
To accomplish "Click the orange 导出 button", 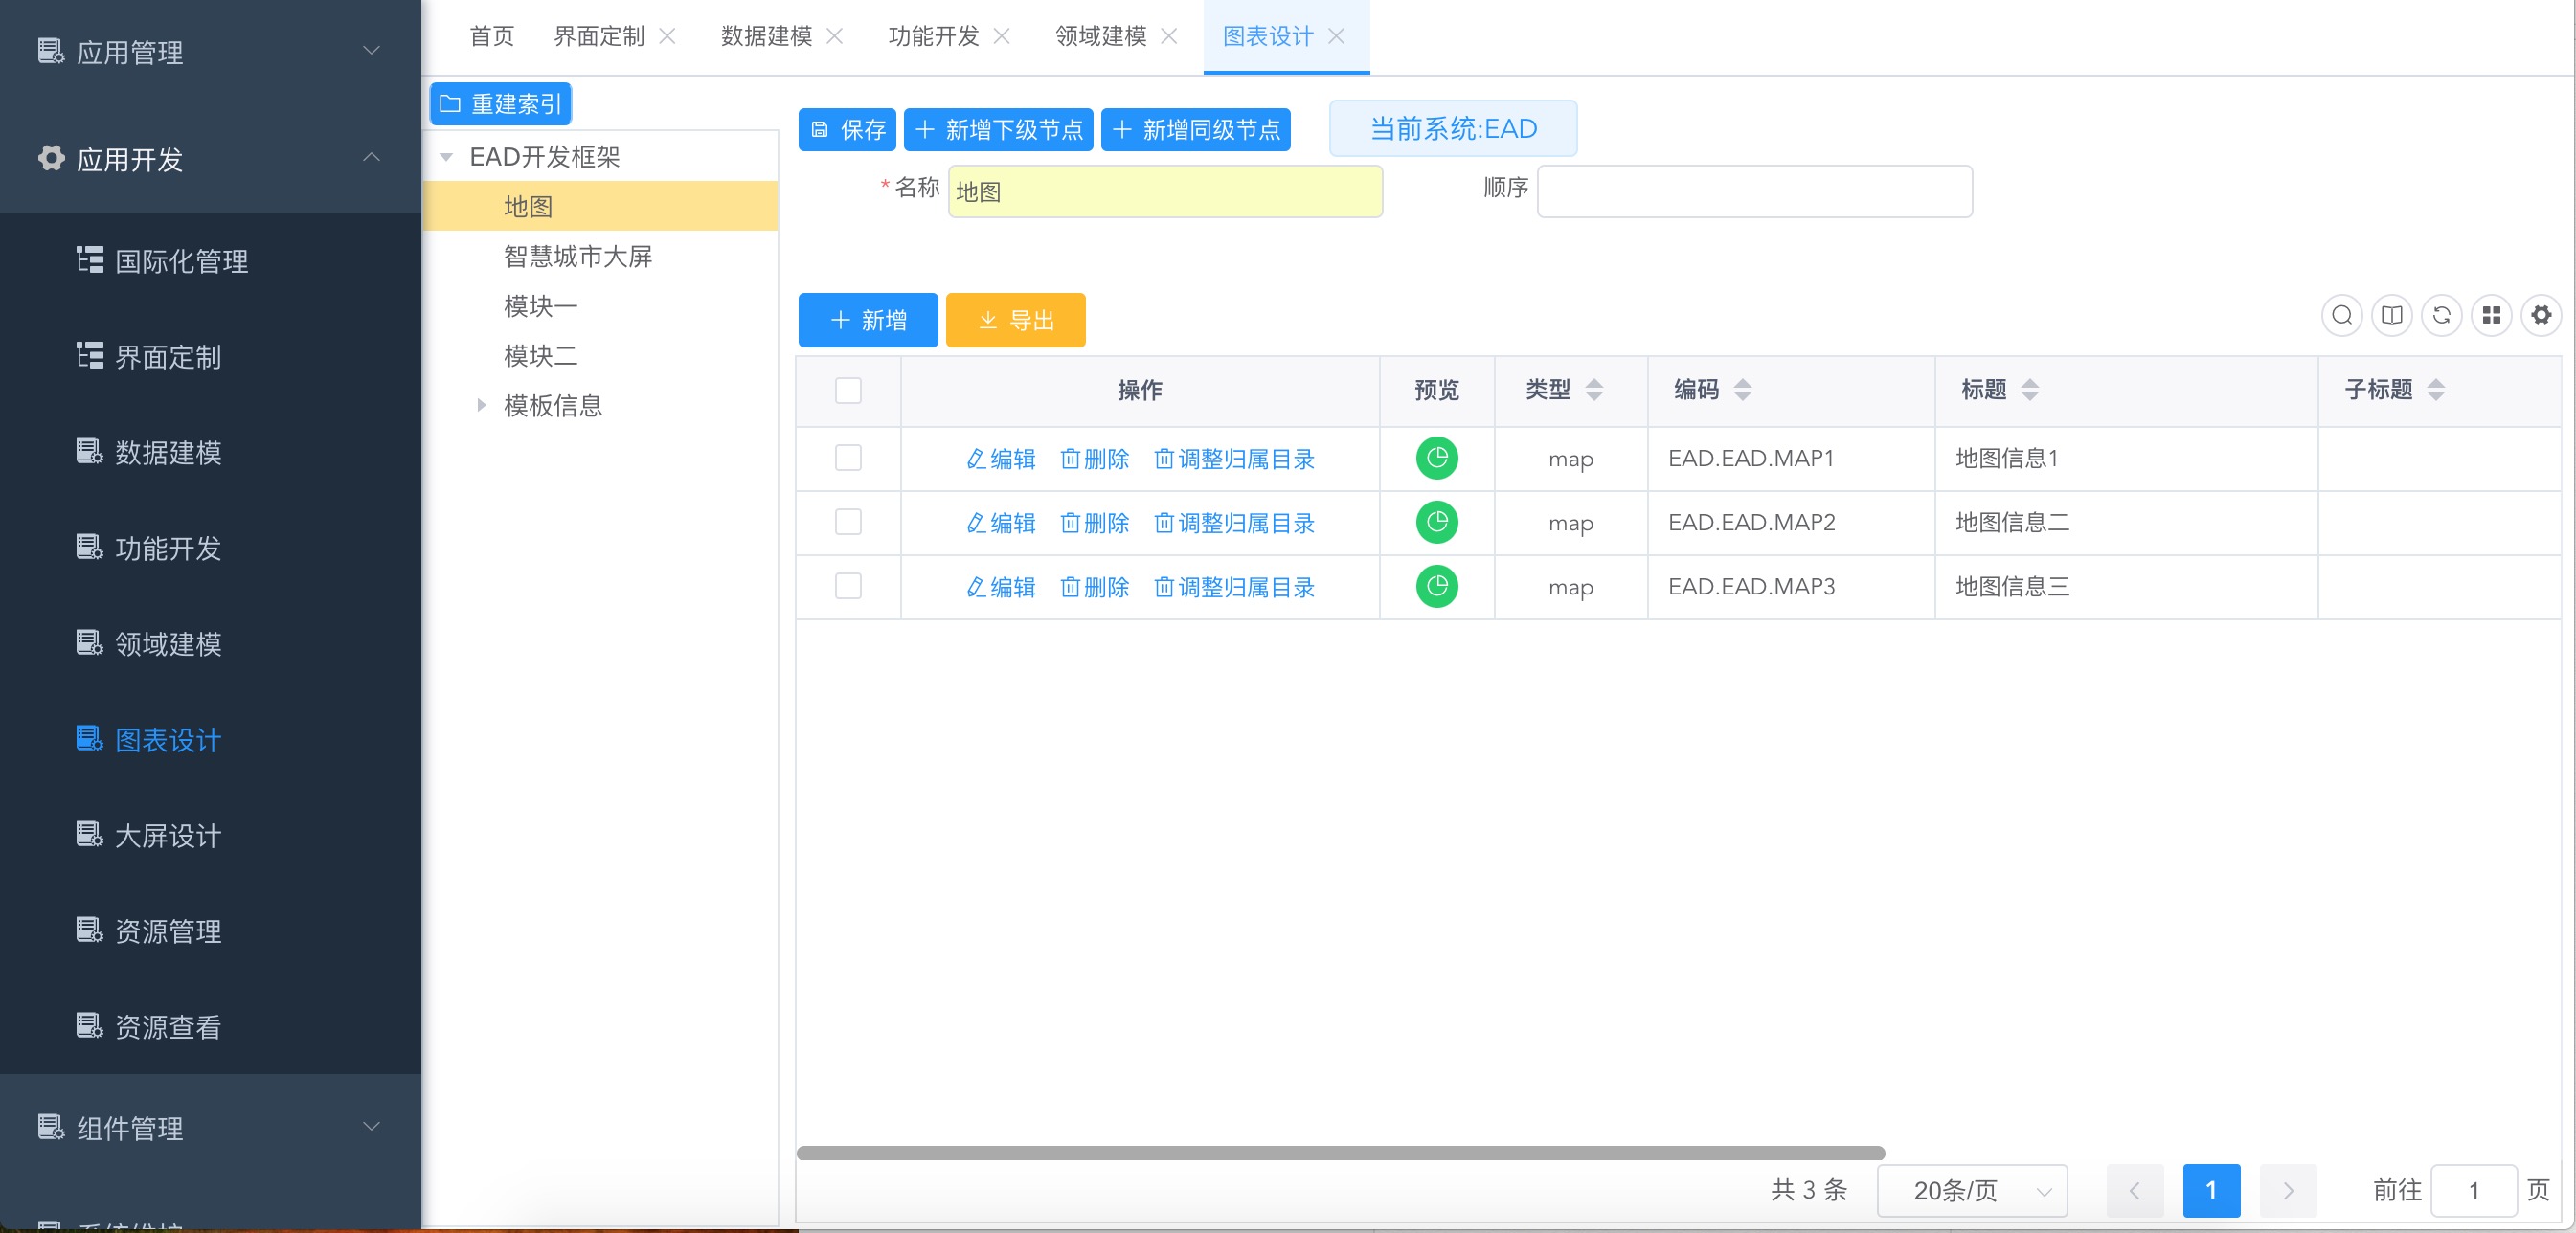I will tap(1015, 320).
